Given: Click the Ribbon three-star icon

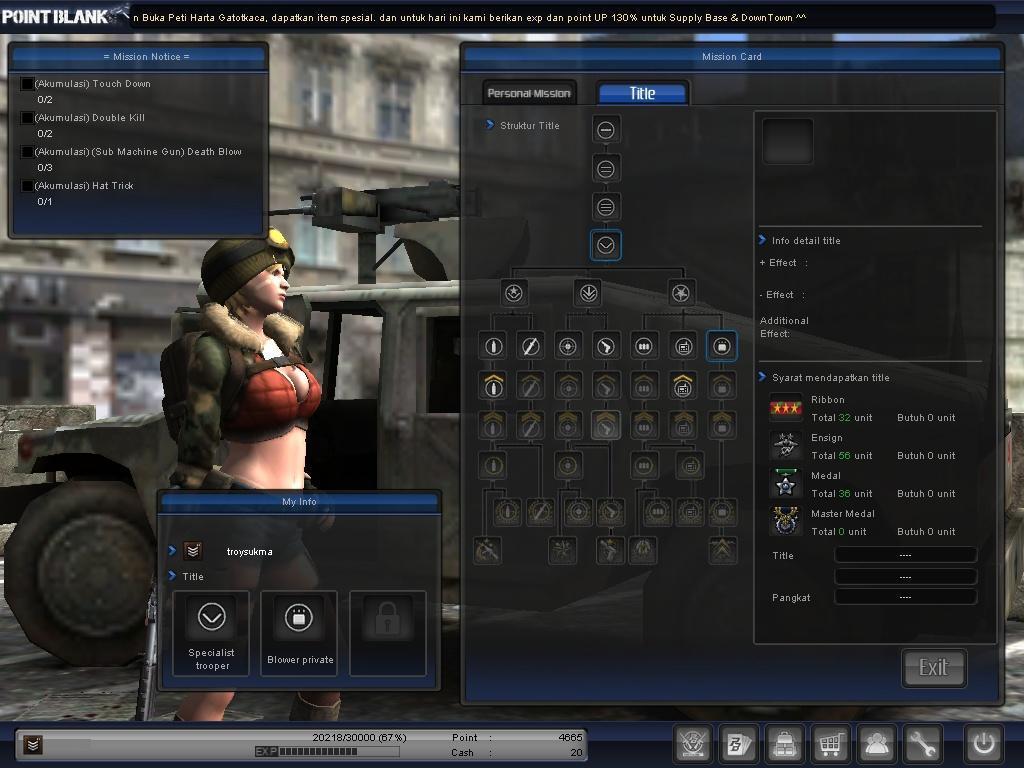Looking at the screenshot, I should click(x=785, y=408).
